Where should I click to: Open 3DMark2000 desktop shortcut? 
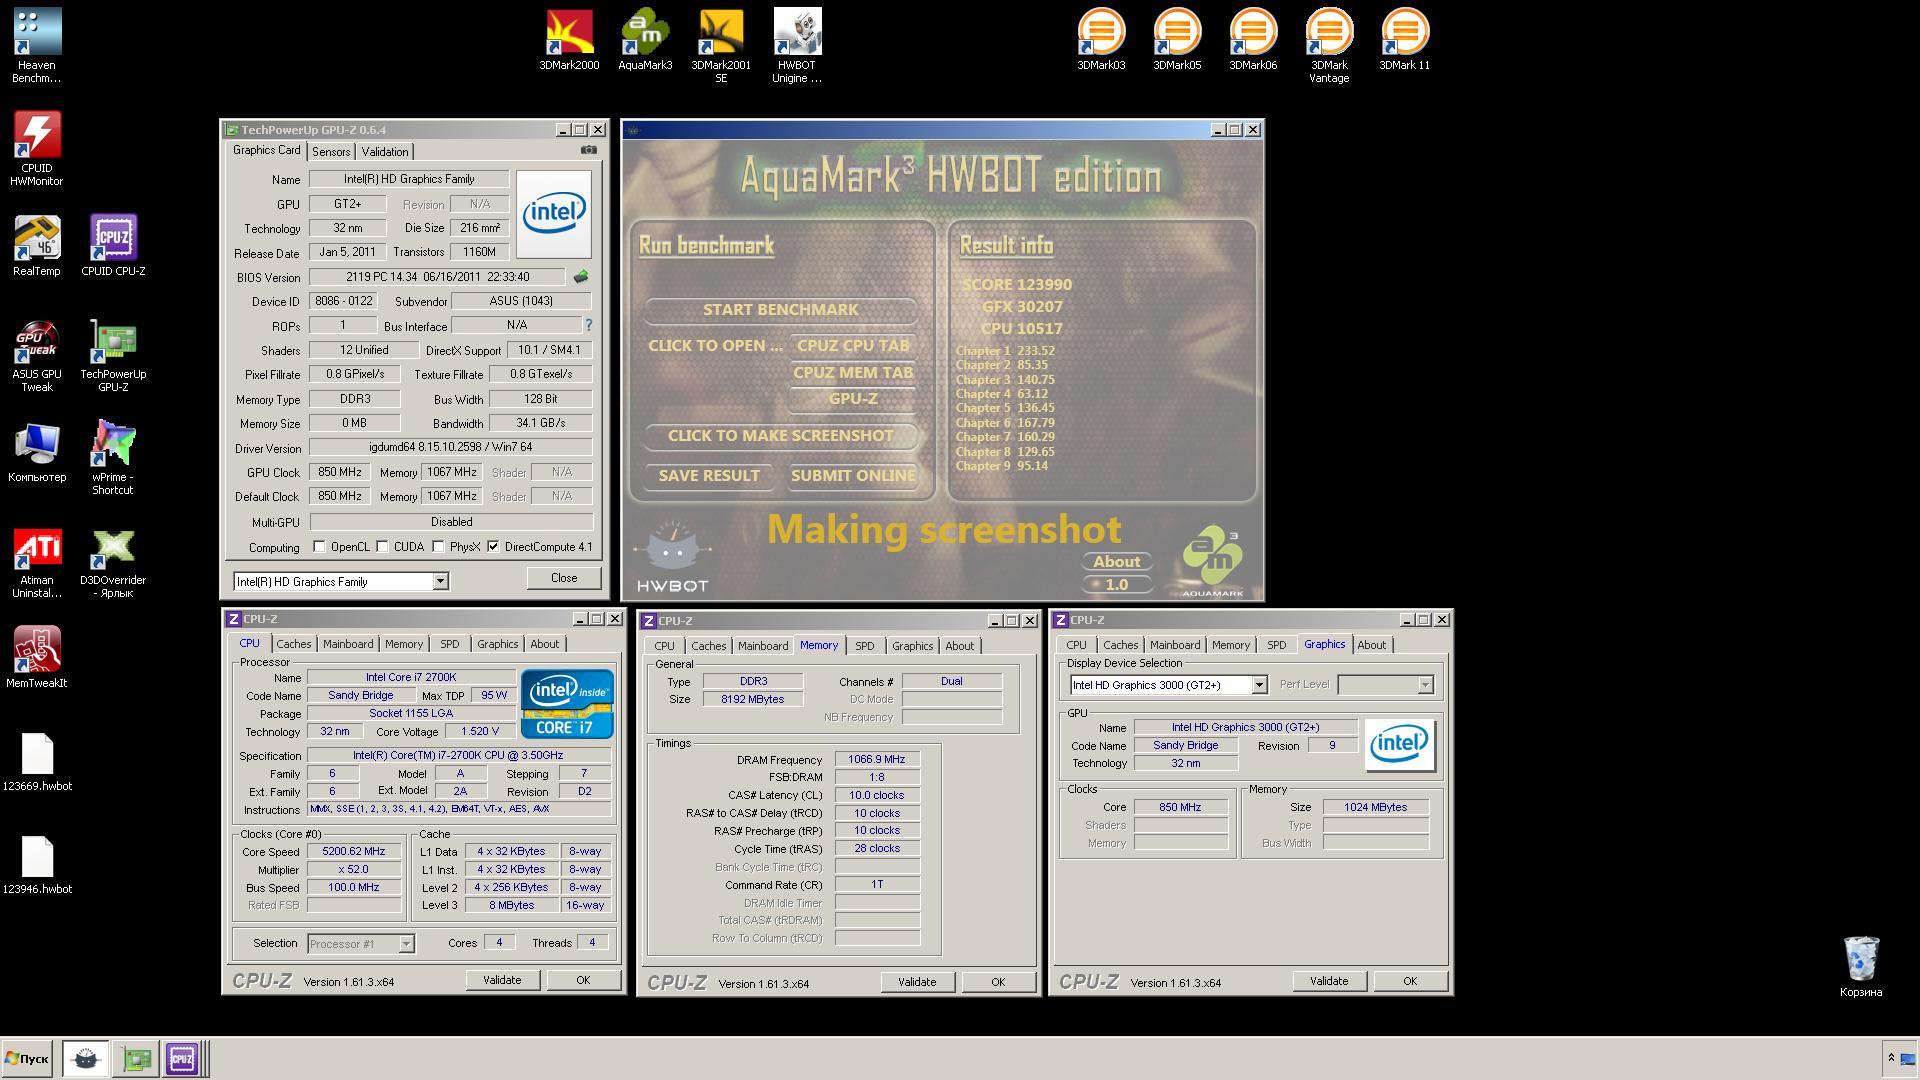pyautogui.click(x=569, y=40)
